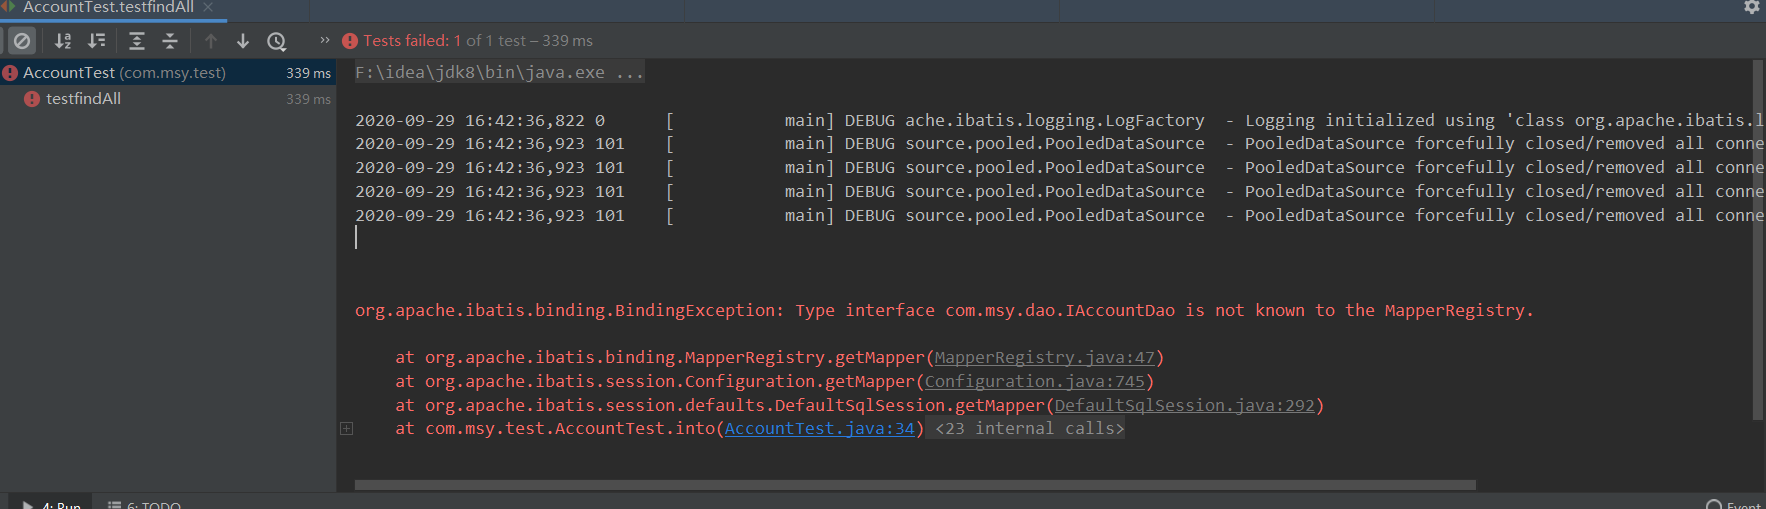Select AccountTest (com.msy.test) tree node

click(x=168, y=73)
